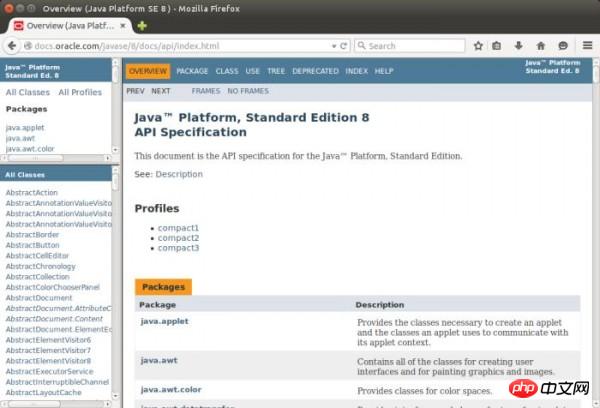Focus the Search input field
The height and width of the screenshot is (408, 600).
[410, 46]
